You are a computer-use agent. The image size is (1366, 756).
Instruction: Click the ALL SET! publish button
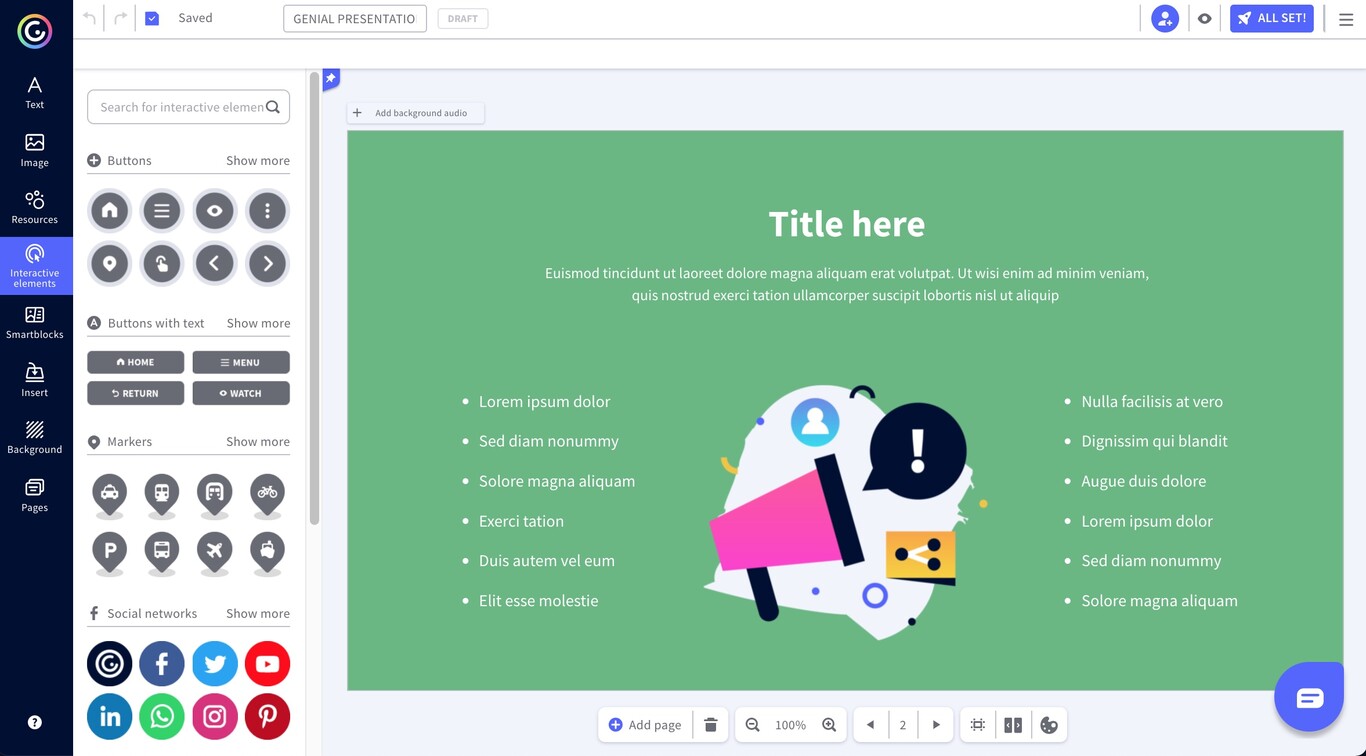pyautogui.click(x=1271, y=17)
